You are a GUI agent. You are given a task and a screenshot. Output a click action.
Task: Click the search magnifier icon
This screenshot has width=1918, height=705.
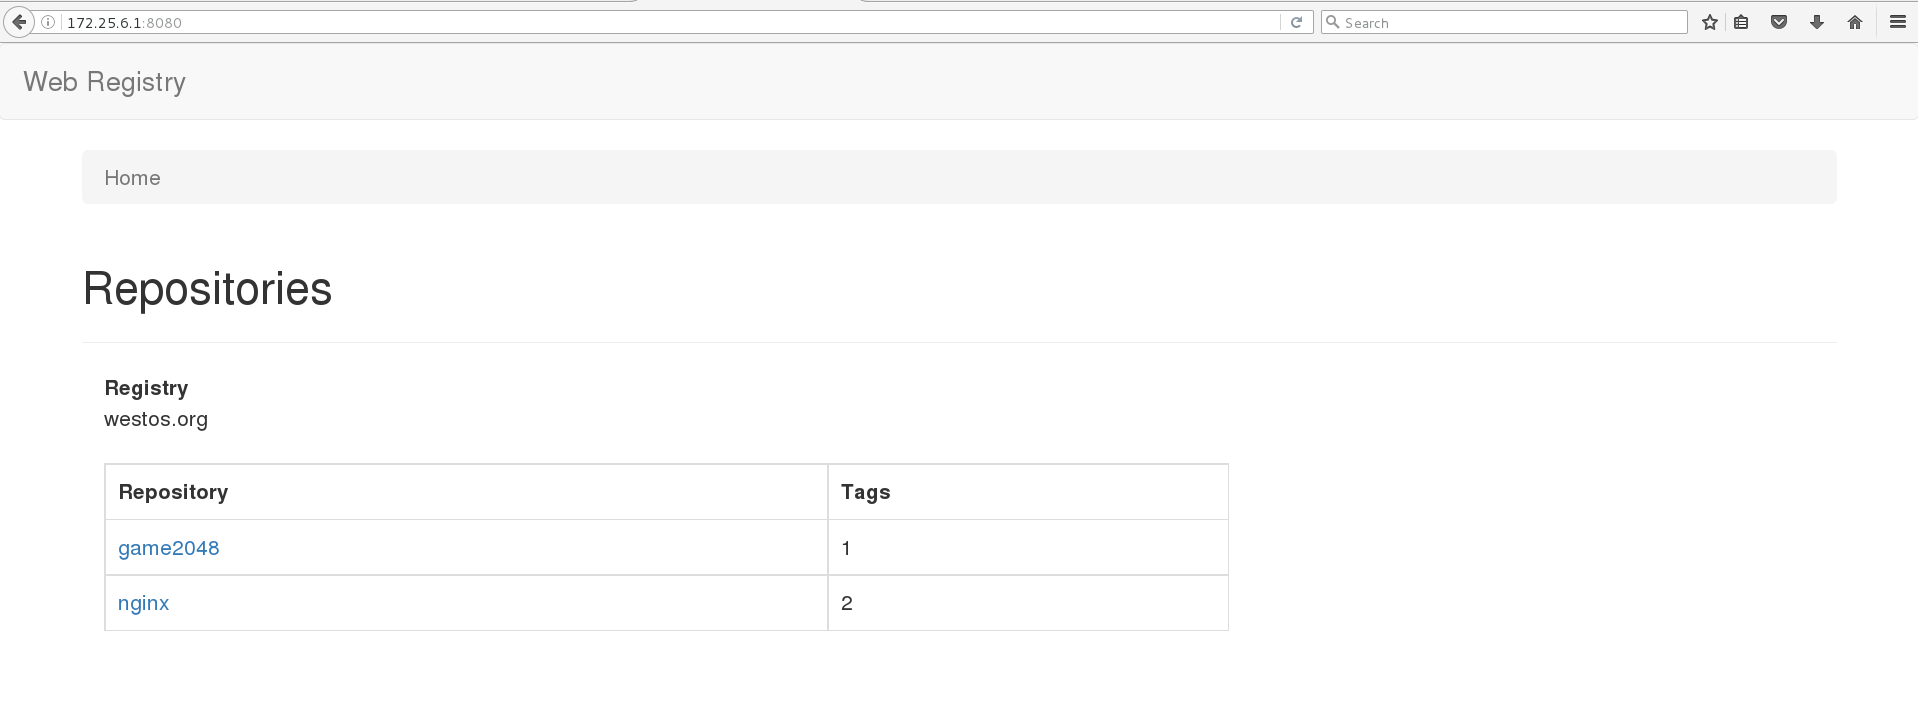coord(1333,22)
